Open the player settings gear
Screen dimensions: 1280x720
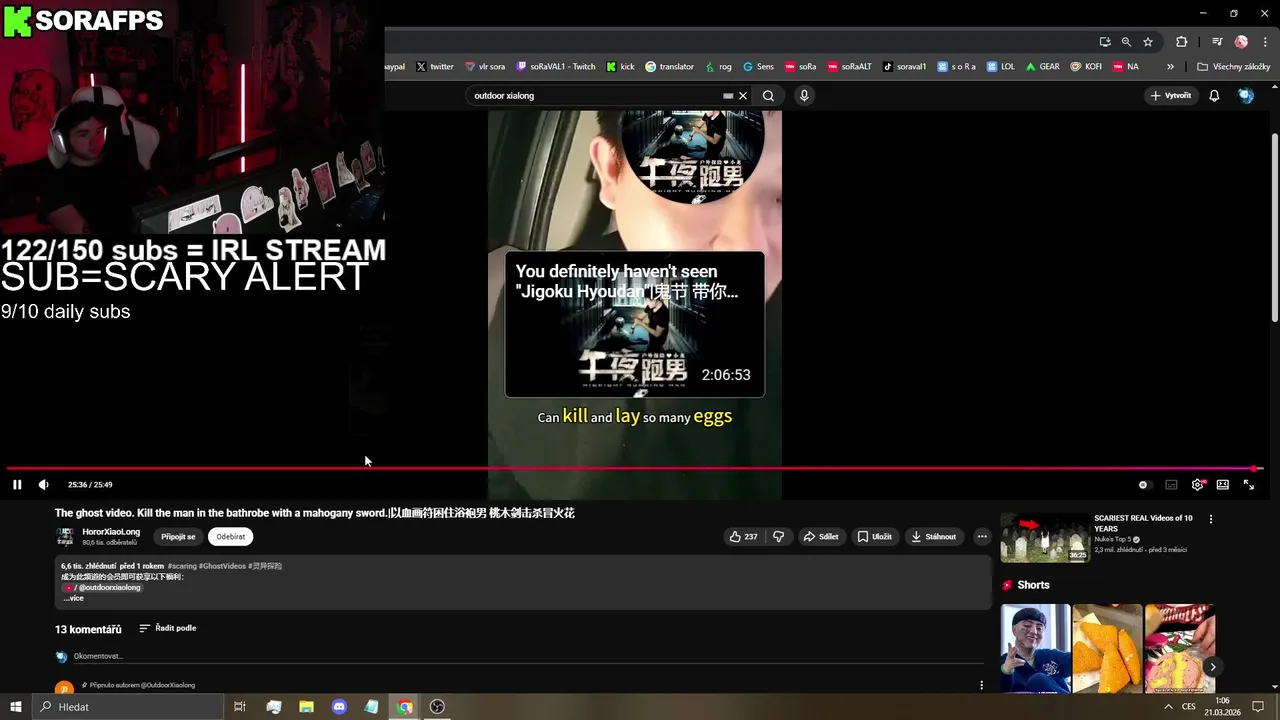(1197, 485)
